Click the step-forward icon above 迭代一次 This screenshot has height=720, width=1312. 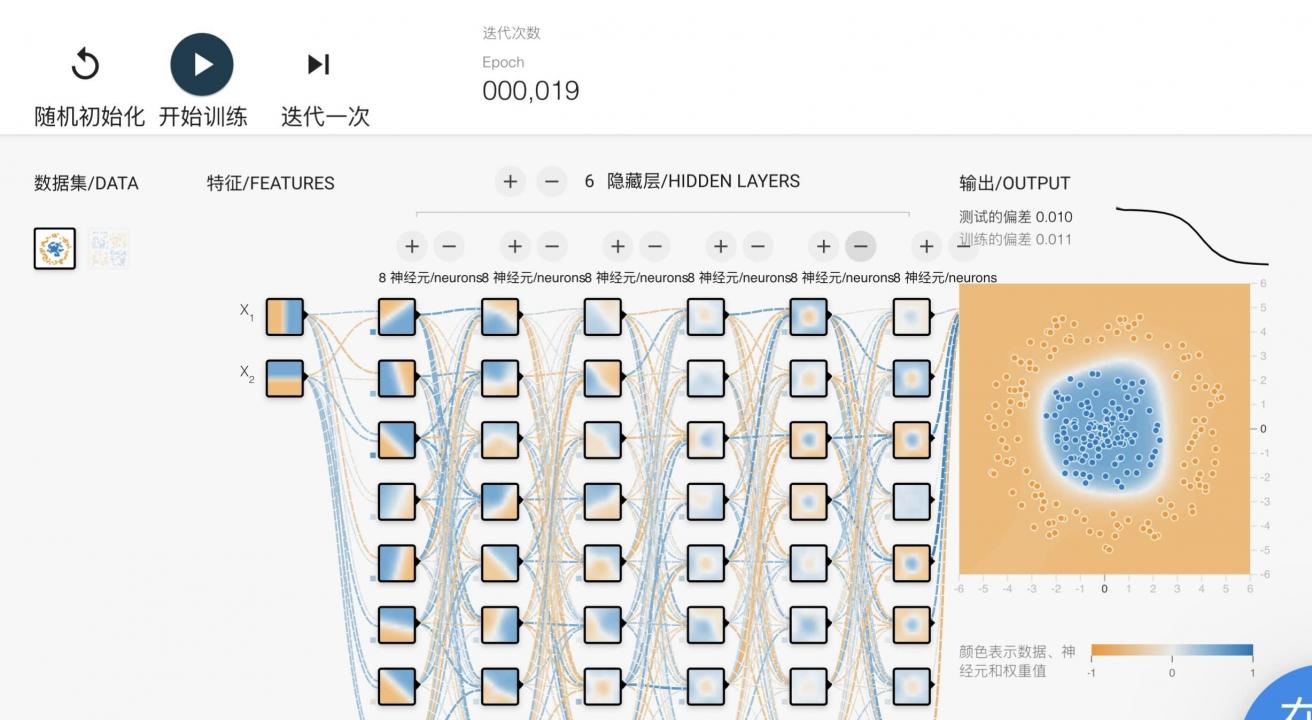coord(318,65)
